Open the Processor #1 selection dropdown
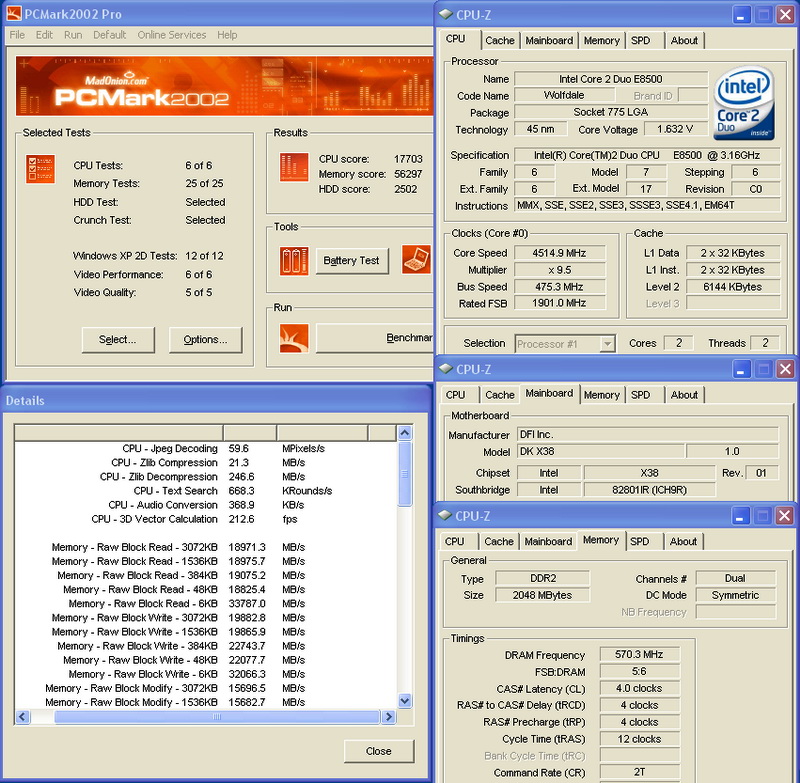 pos(607,344)
